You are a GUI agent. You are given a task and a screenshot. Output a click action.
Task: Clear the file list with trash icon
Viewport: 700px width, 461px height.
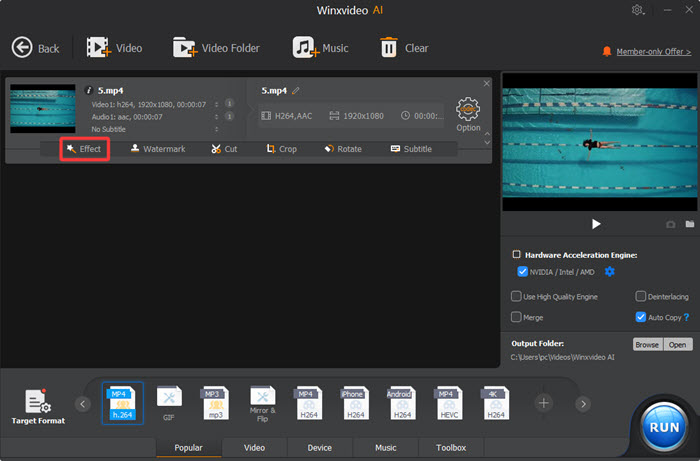tap(404, 48)
